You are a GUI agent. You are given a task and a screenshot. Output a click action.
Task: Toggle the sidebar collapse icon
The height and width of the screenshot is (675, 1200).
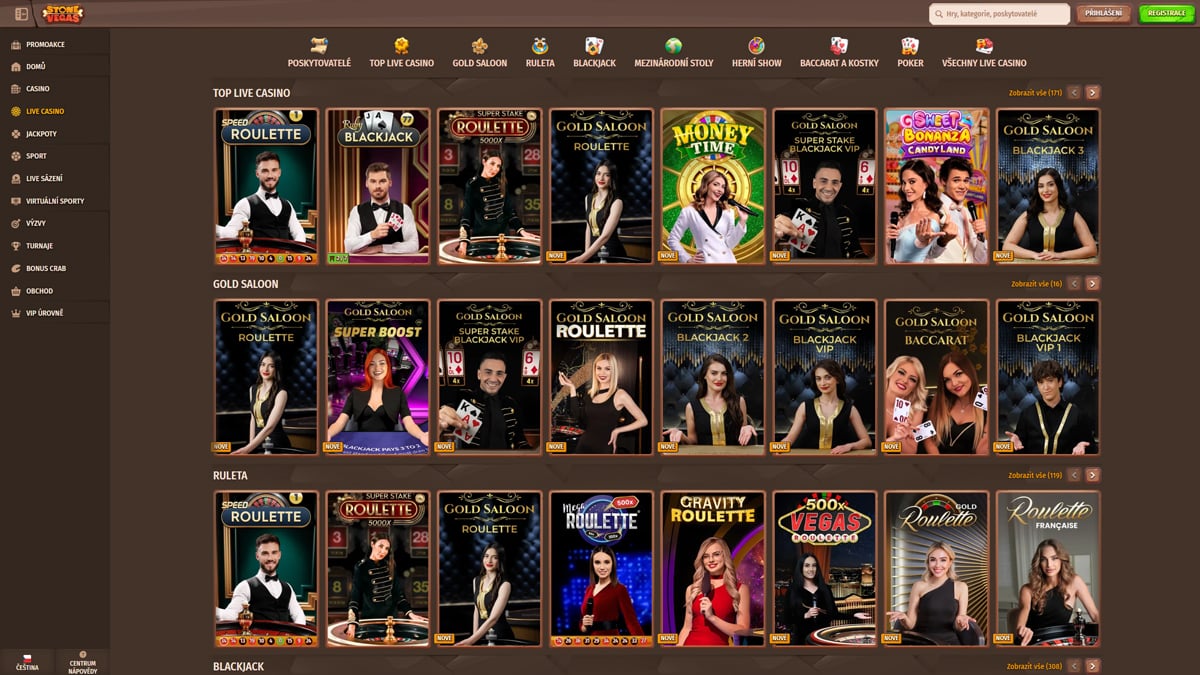coord(21,14)
